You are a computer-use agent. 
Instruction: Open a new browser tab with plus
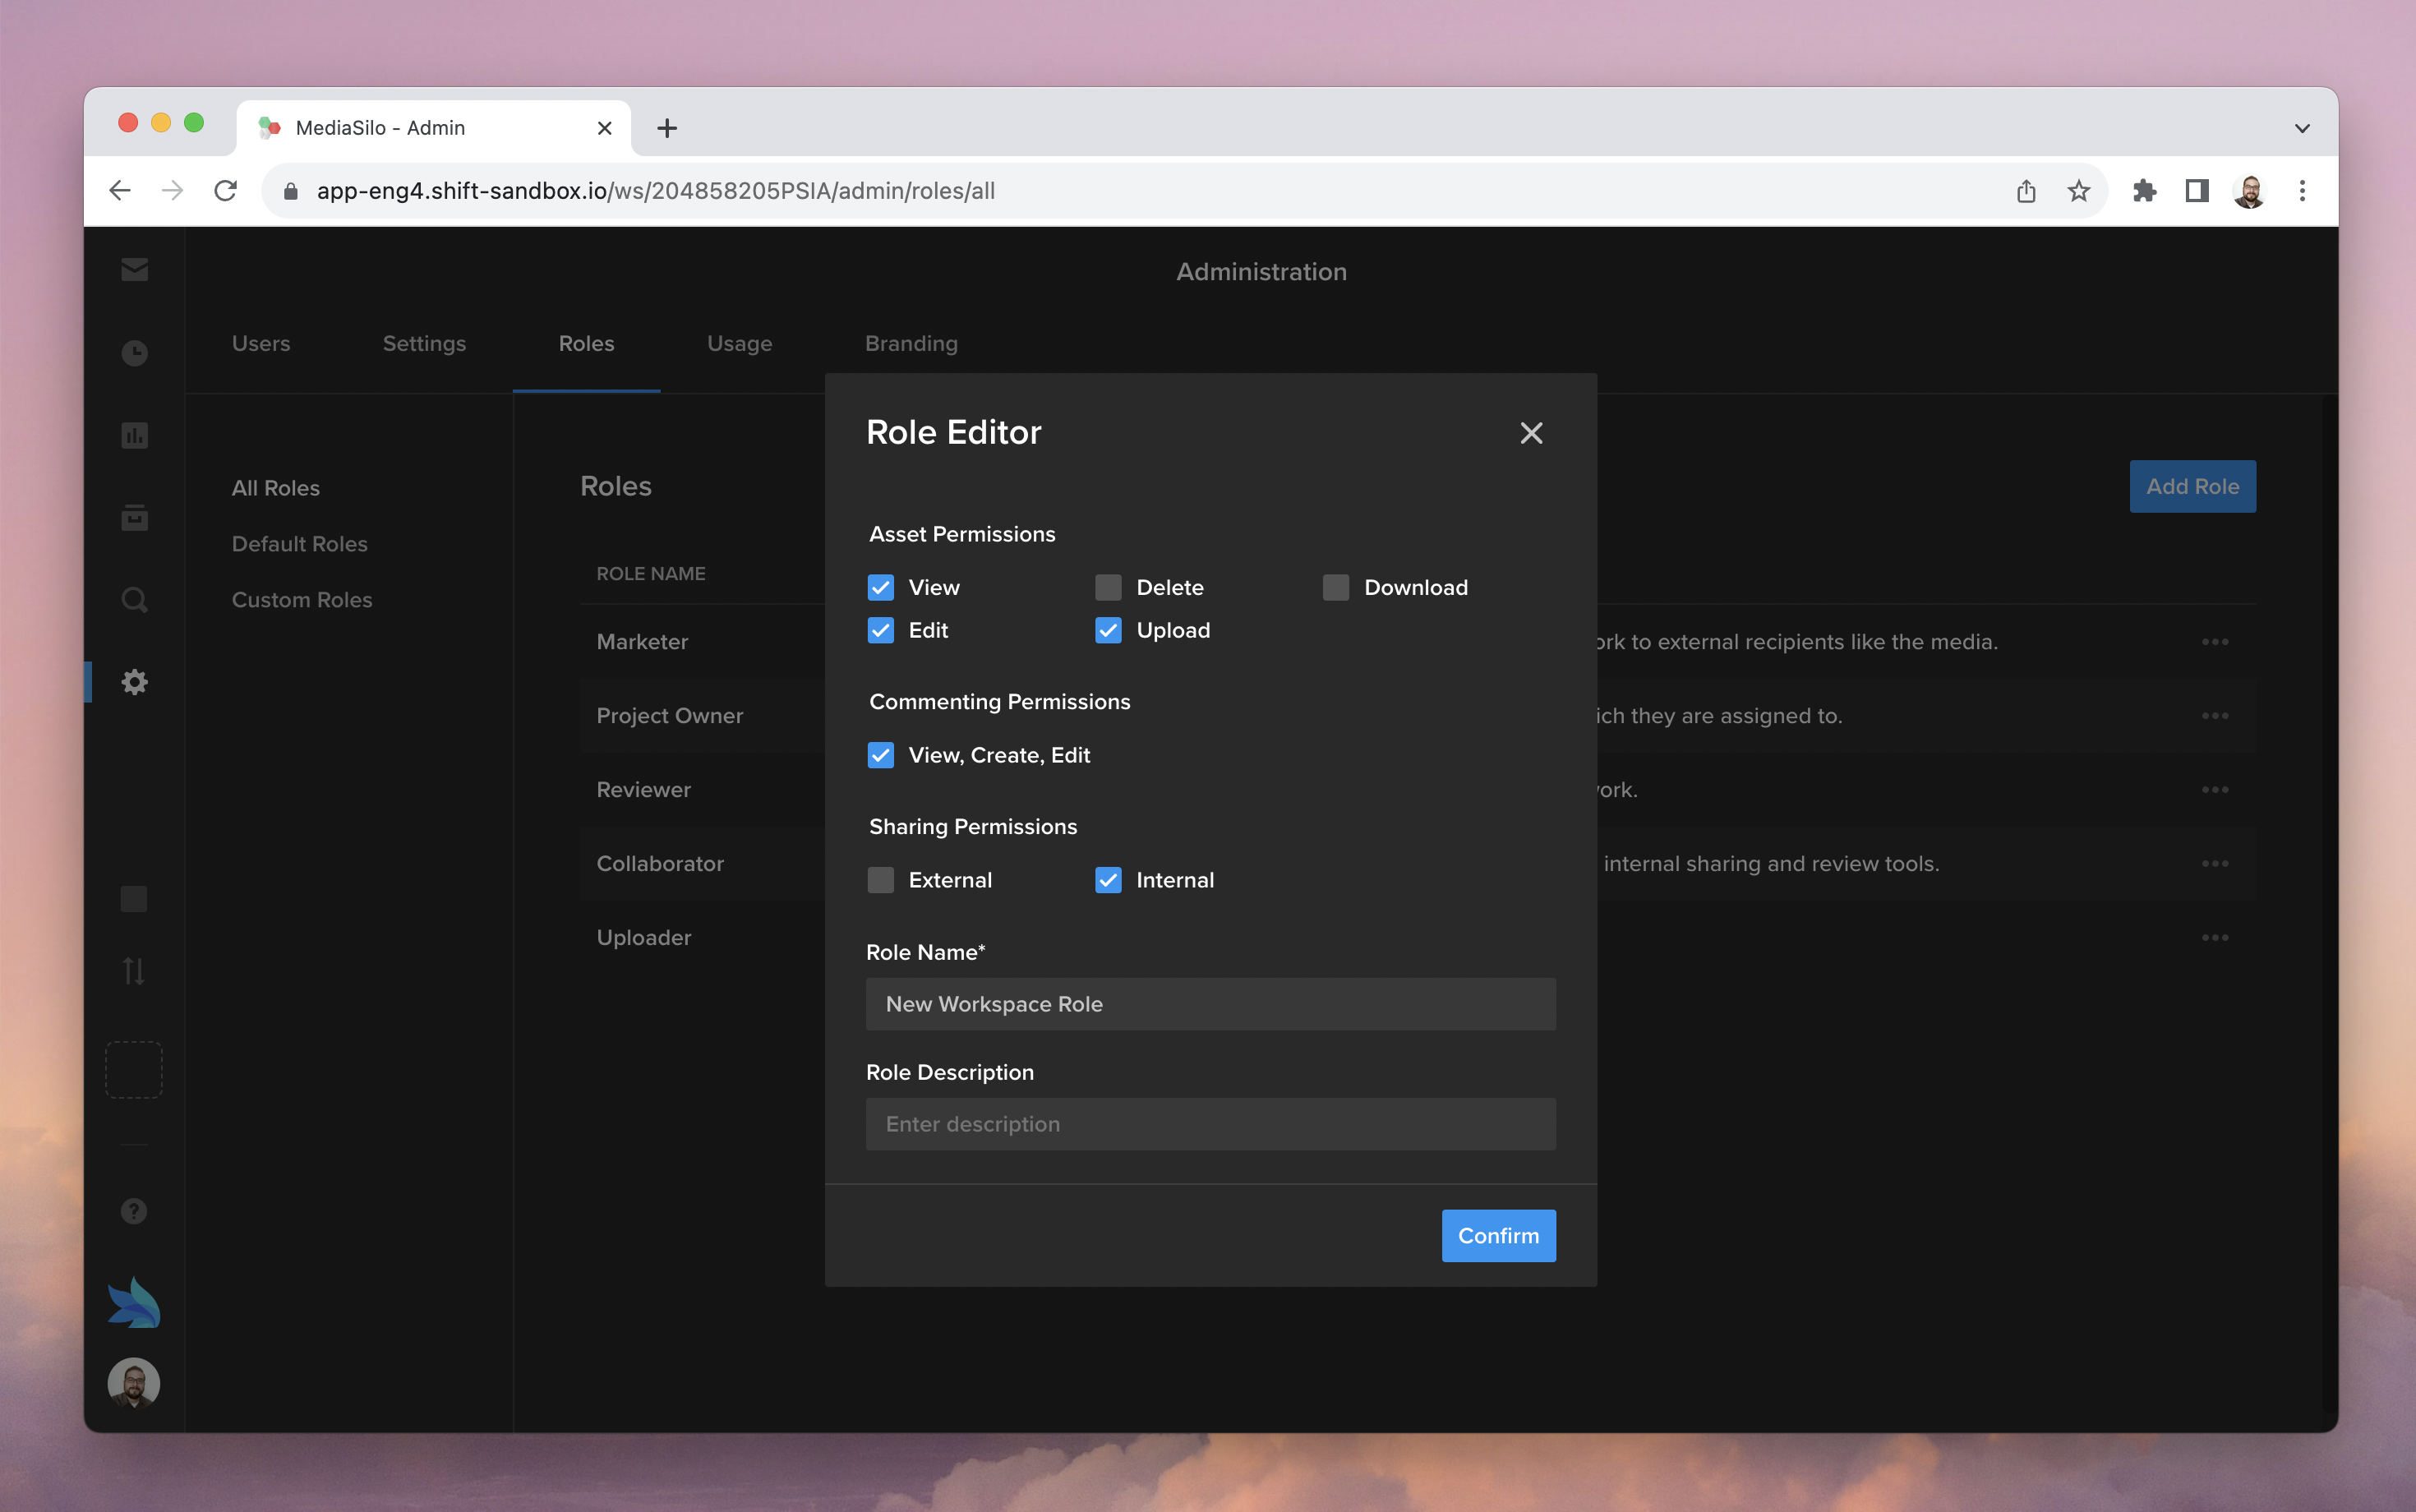point(667,128)
